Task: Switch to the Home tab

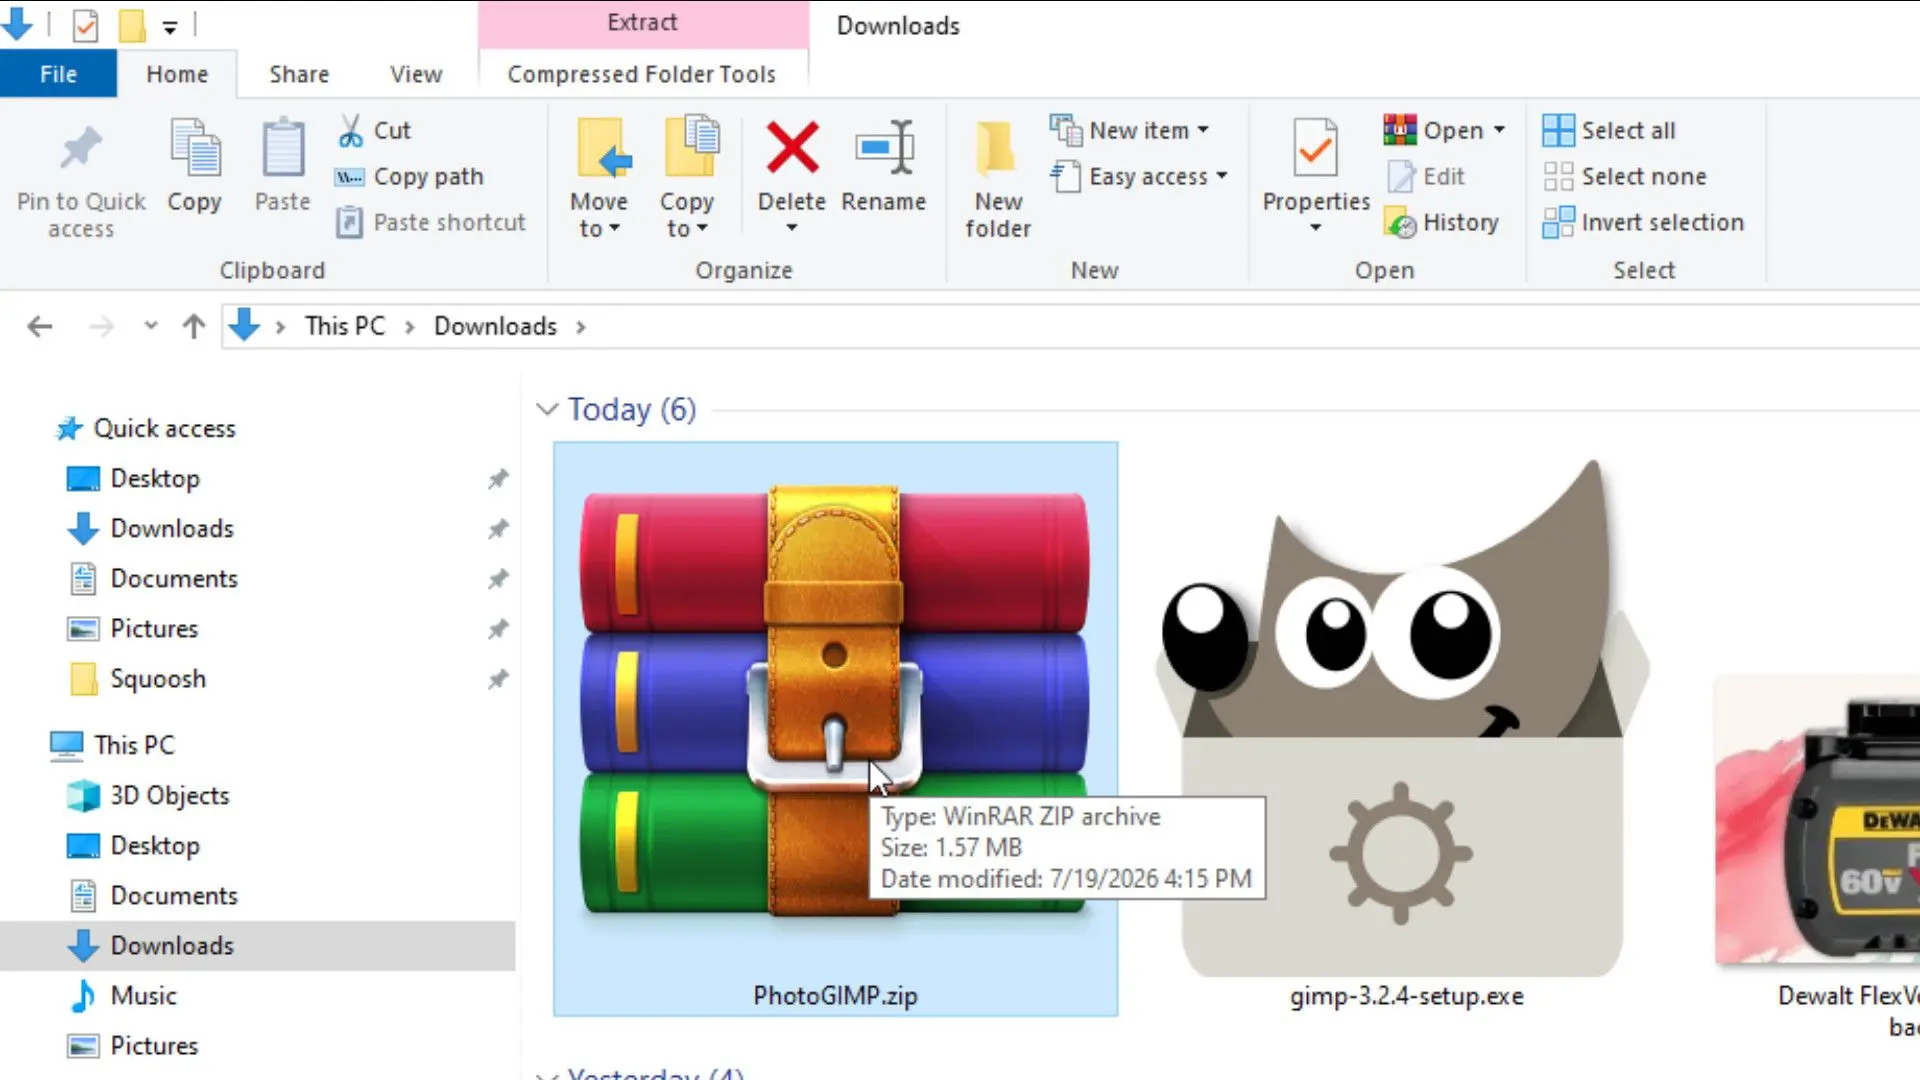Action: click(177, 74)
